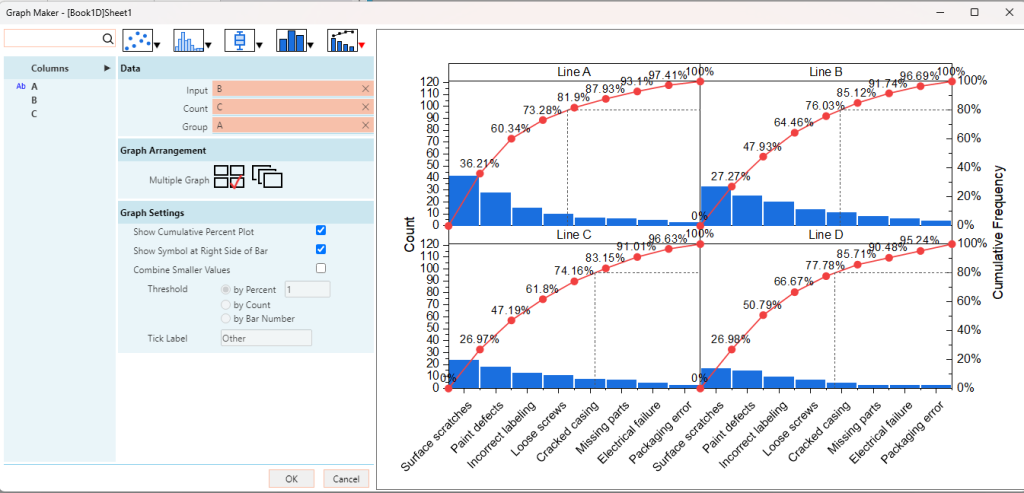Remove column B from Input field
The image size is (1024, 493).
pyautogui.click(x=366, y=89)
